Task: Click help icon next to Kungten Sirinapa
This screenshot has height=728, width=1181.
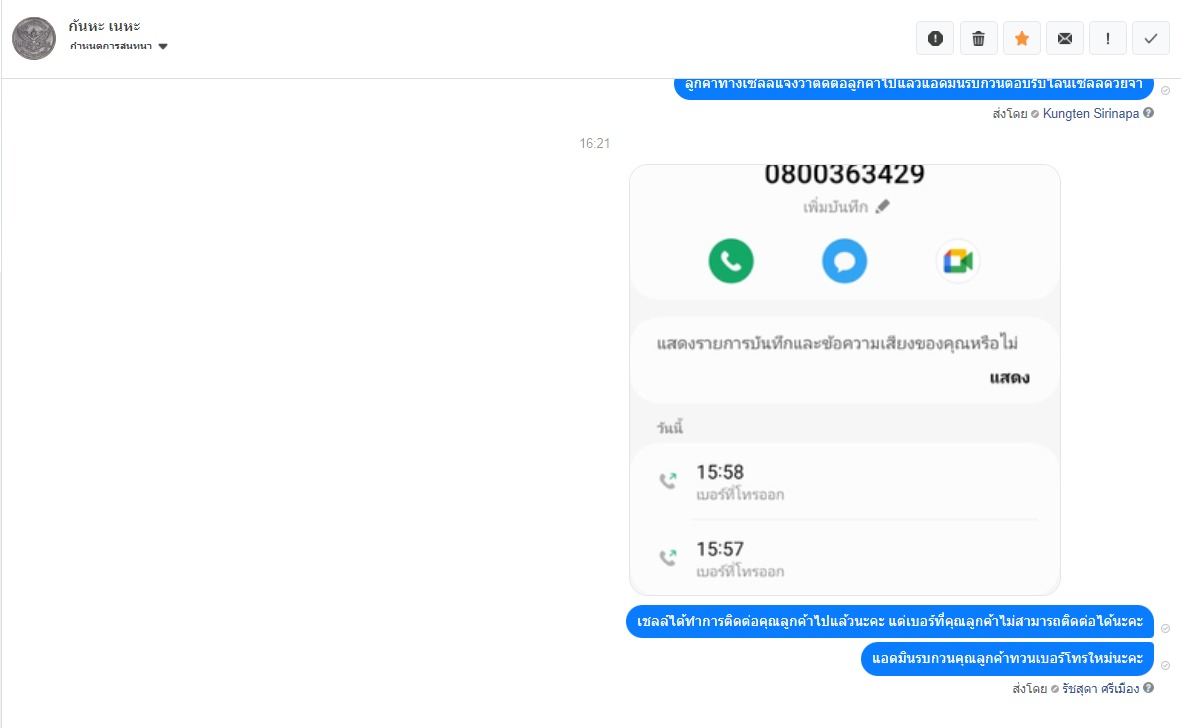Action: 1148,113
